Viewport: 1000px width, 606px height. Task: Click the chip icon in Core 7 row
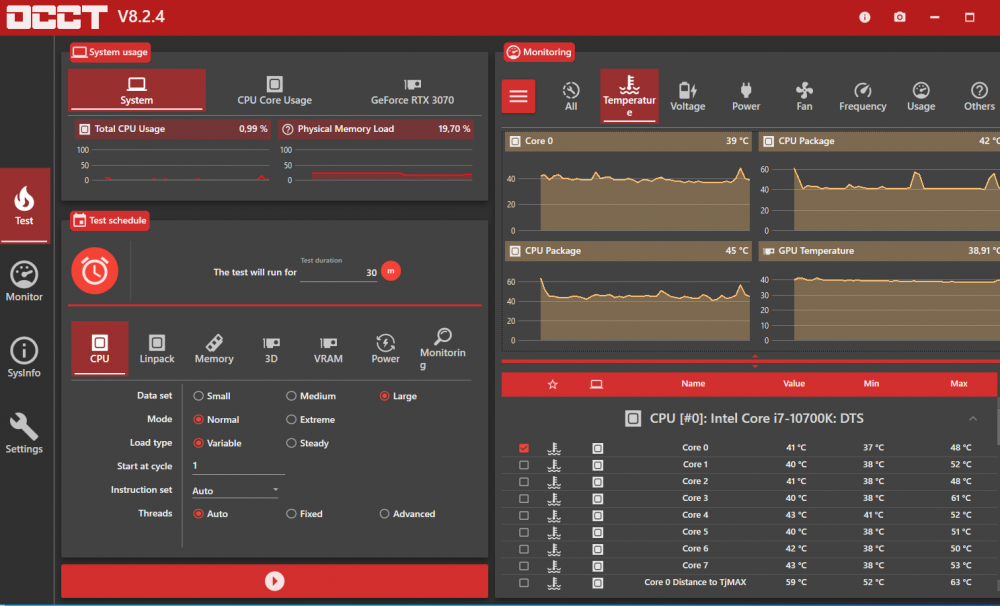tap(598, 566)
